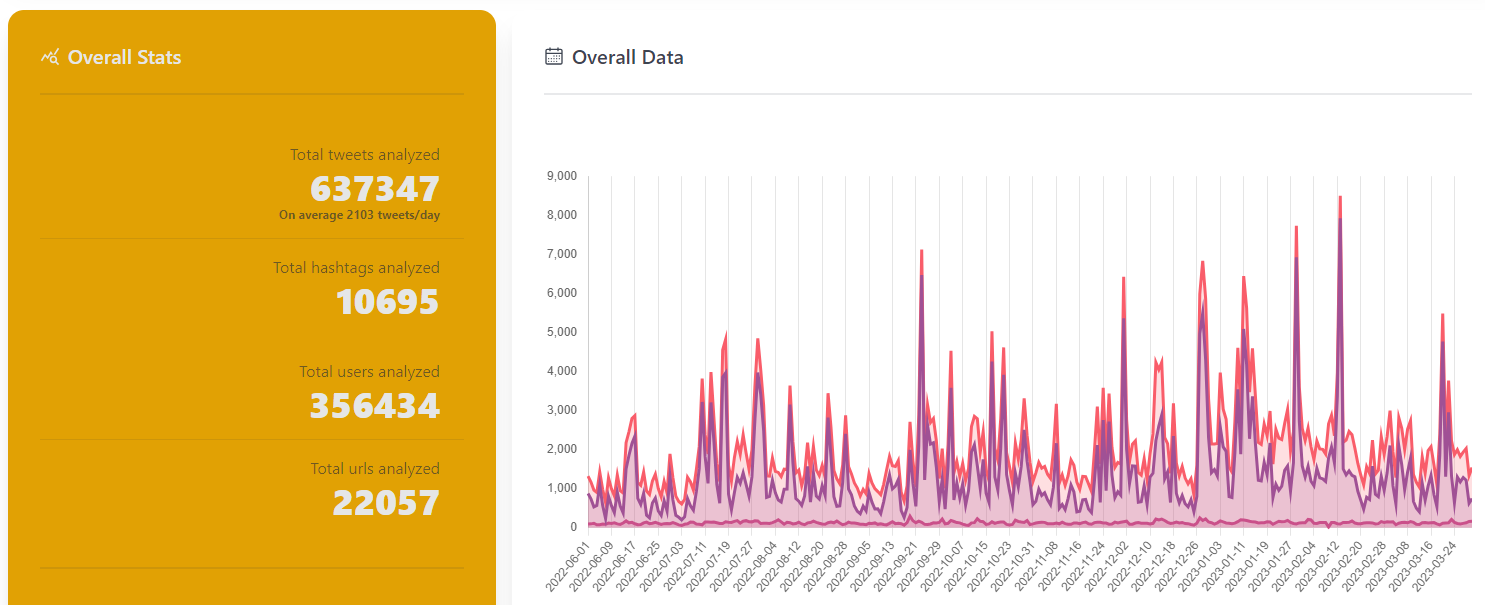
Task: Select the Overall Data heading
Action: coord(628,57)
